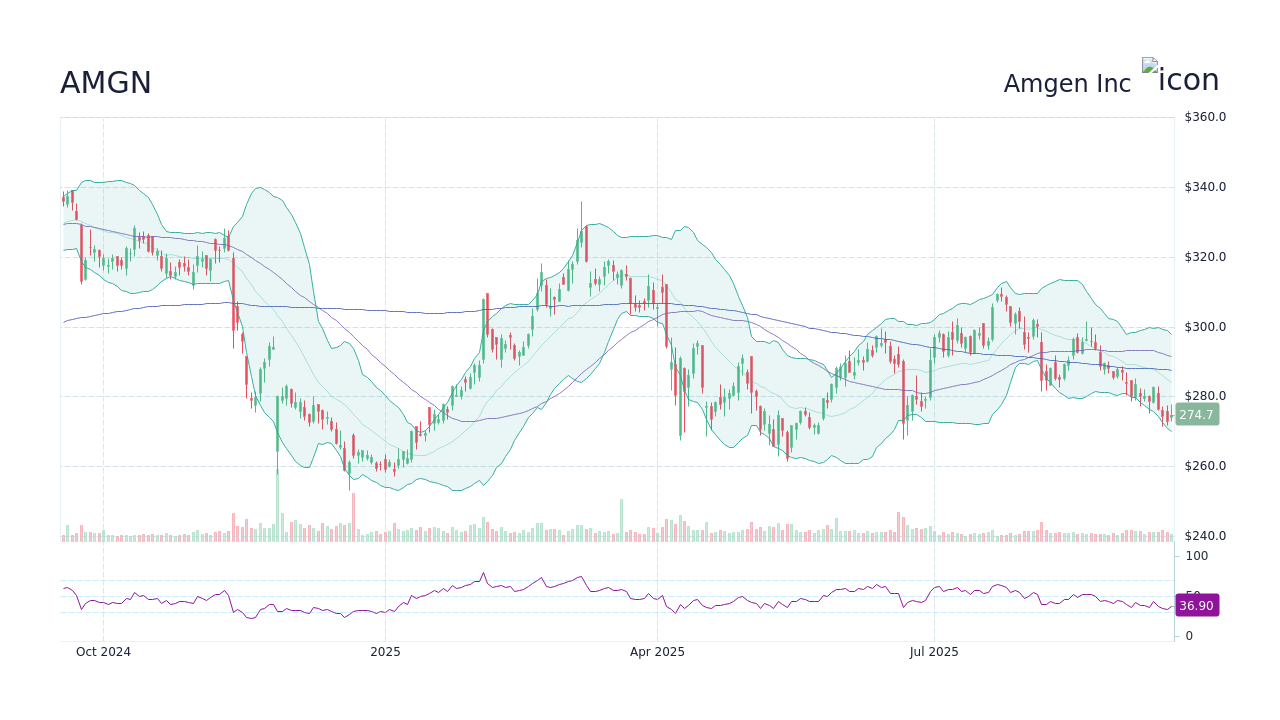This screenshot has width=1280, height=720.
Task: Click the green 274.7 last price badge
Action: 1196,414
